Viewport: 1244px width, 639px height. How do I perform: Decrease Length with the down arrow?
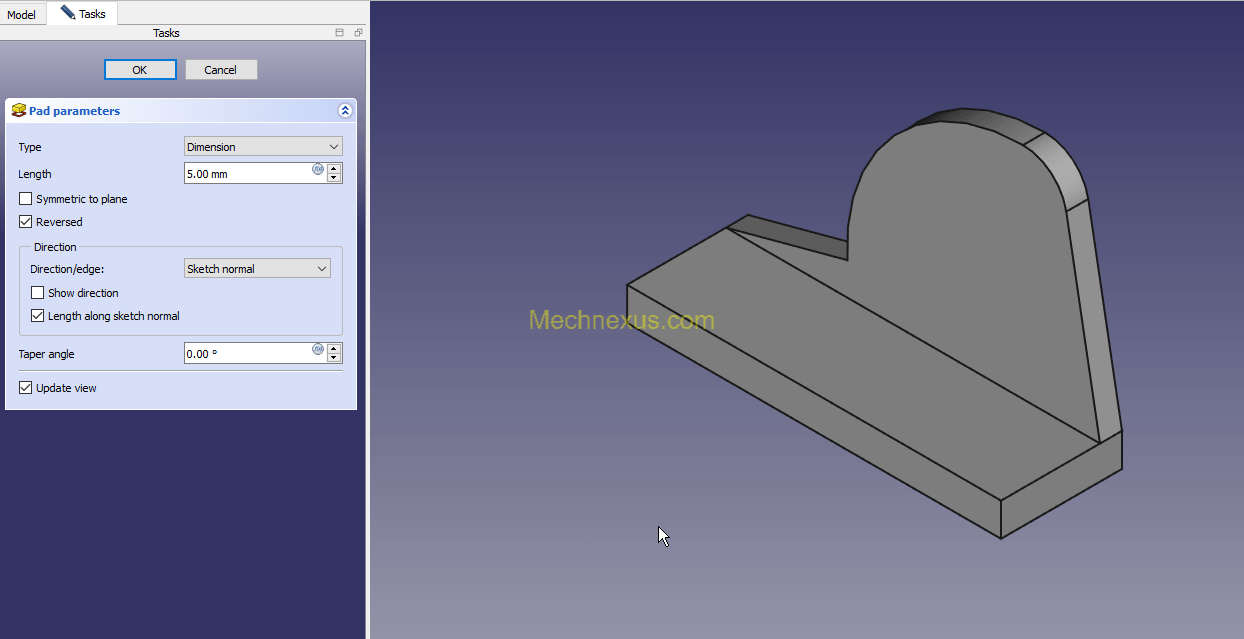point(334,178)
